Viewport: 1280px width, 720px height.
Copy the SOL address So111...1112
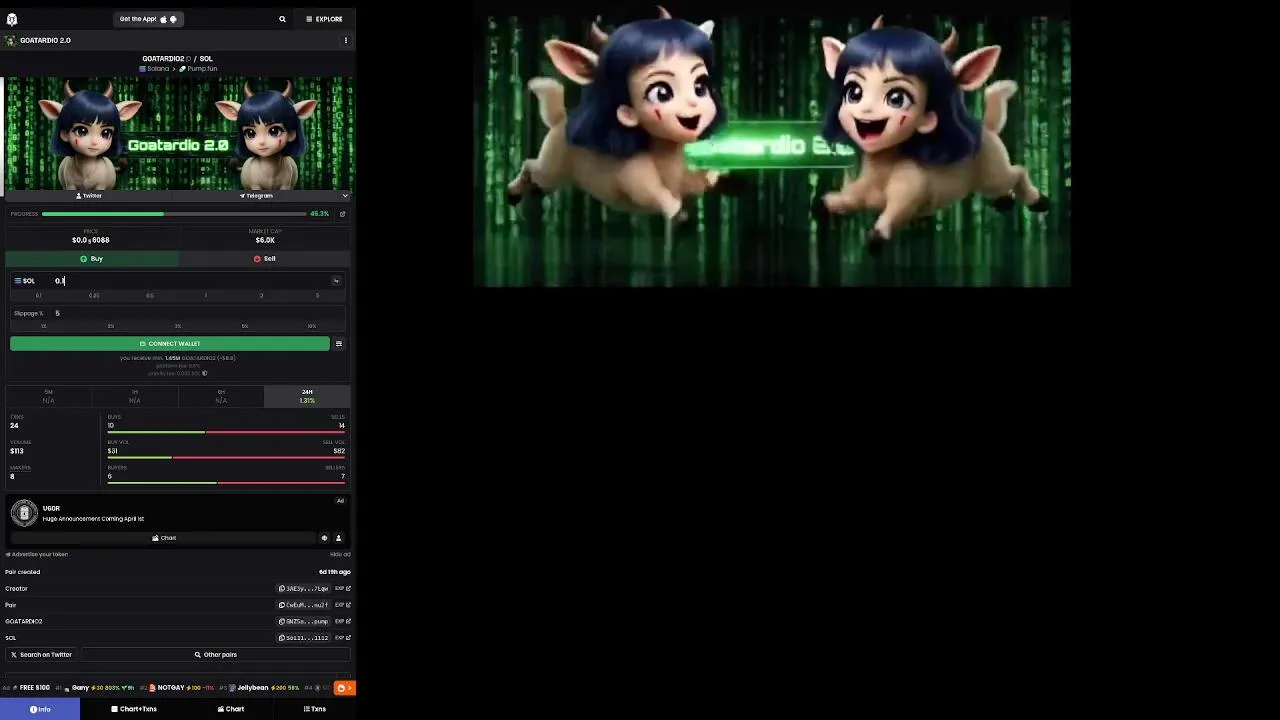[303, 638]
